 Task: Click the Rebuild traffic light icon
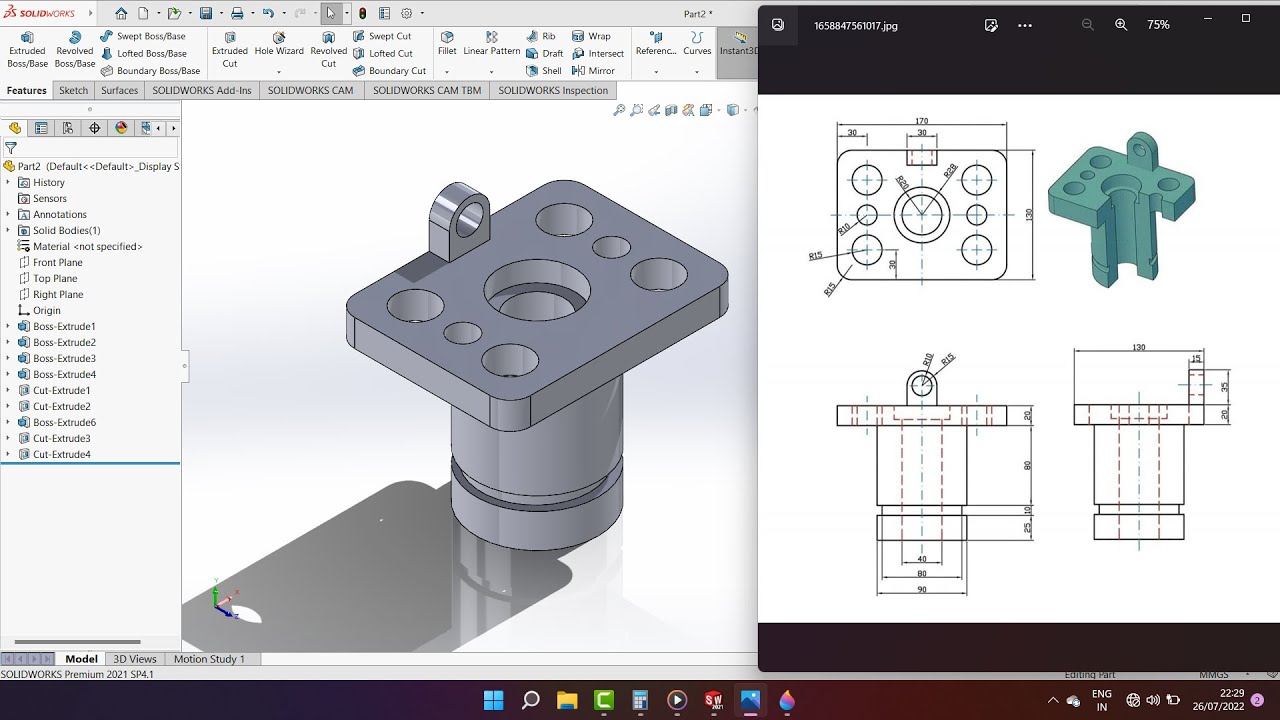[362, 14]
